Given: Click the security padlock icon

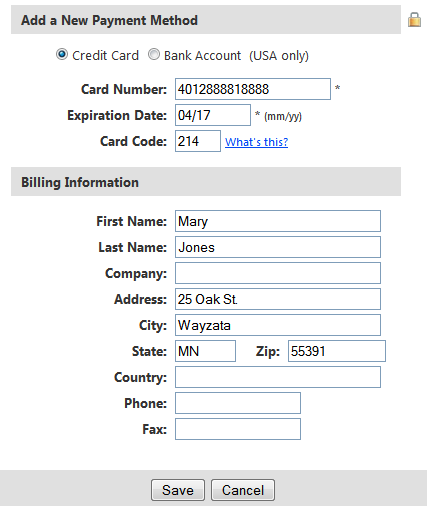Looking at the screenshot, I should 414,20.
